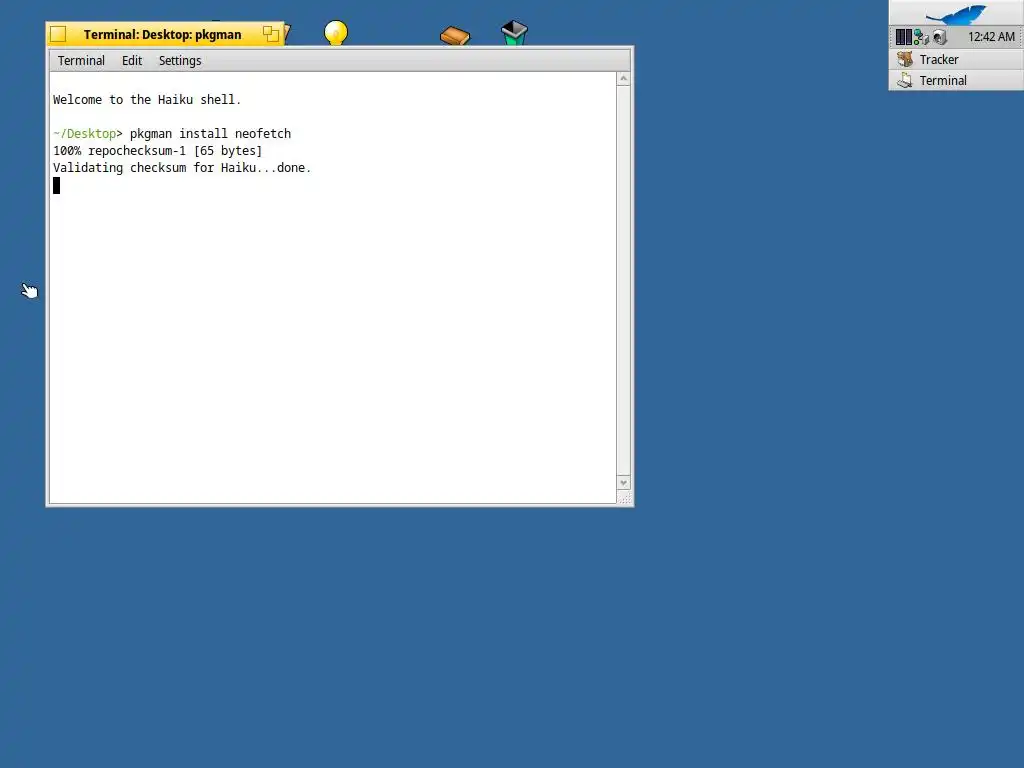Click the network status tray icon
The image size is (1024, 768).
tap(921, 37)
